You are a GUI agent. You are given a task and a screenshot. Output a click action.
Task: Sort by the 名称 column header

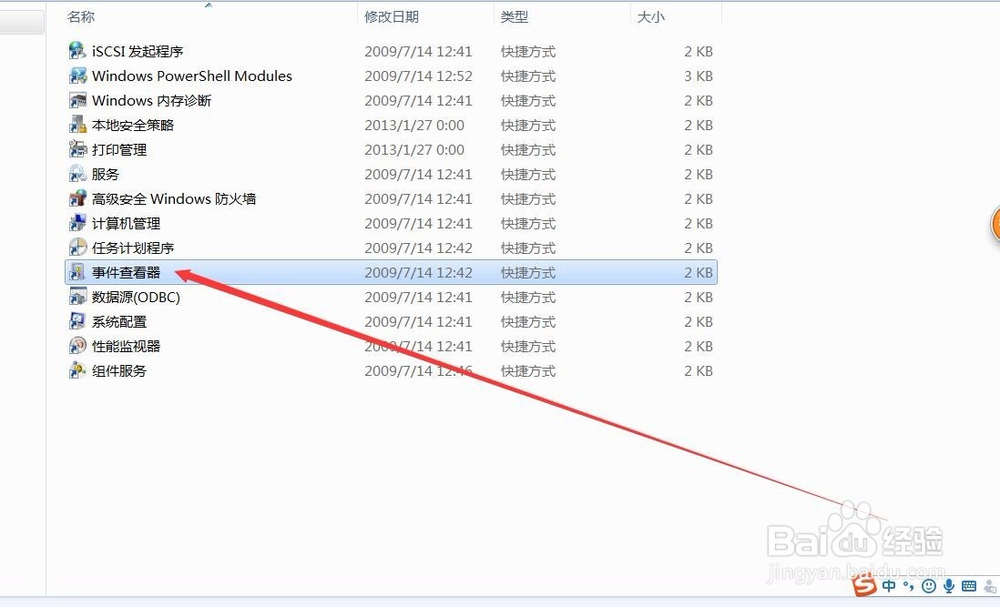click(81, 17)
